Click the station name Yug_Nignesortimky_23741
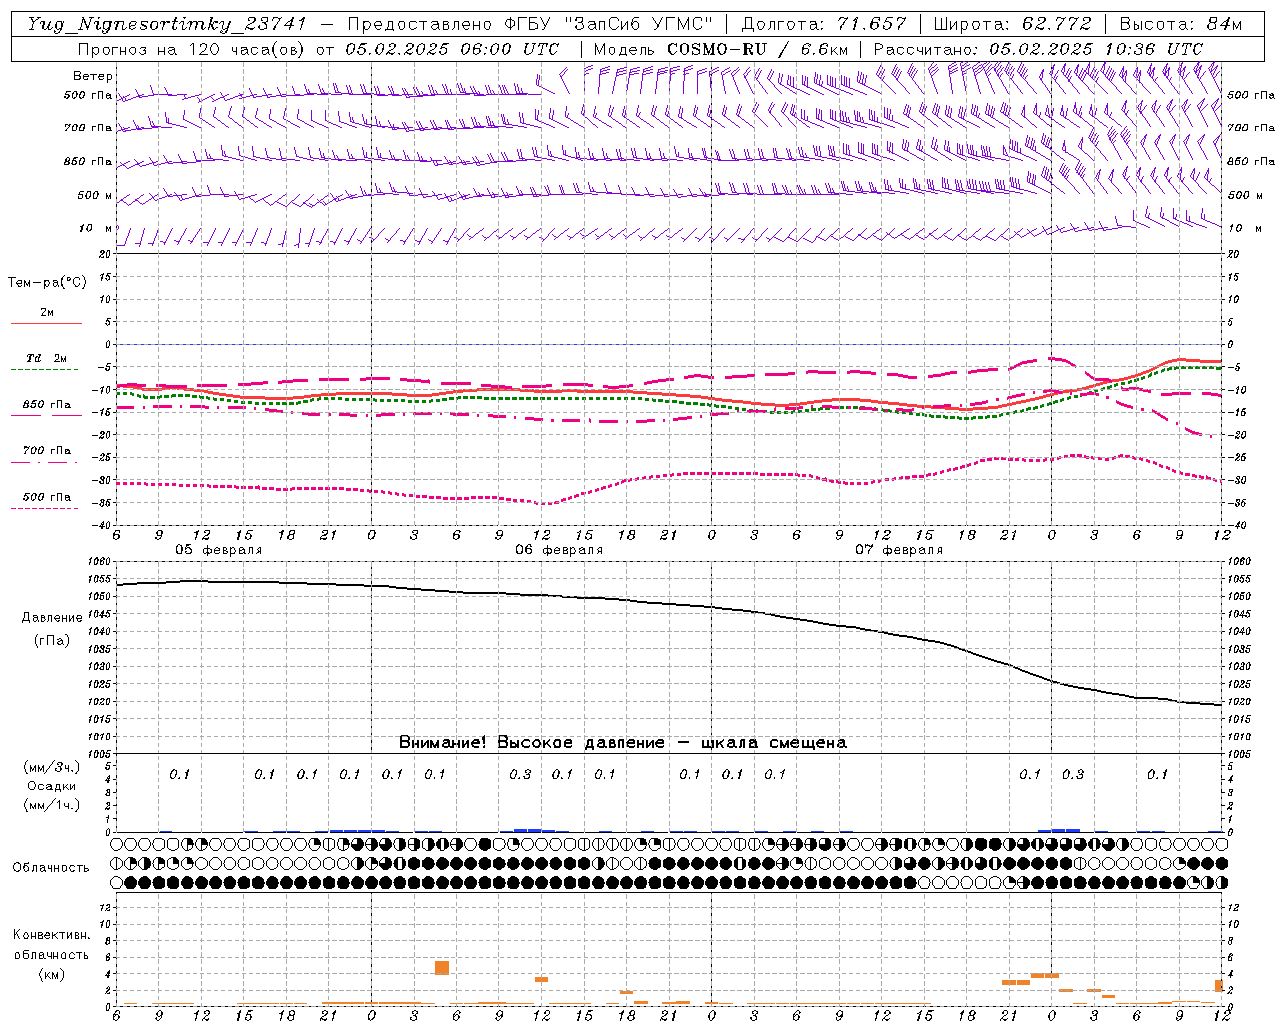The width and height of the screenshot is (1280, 1024). 166,24
